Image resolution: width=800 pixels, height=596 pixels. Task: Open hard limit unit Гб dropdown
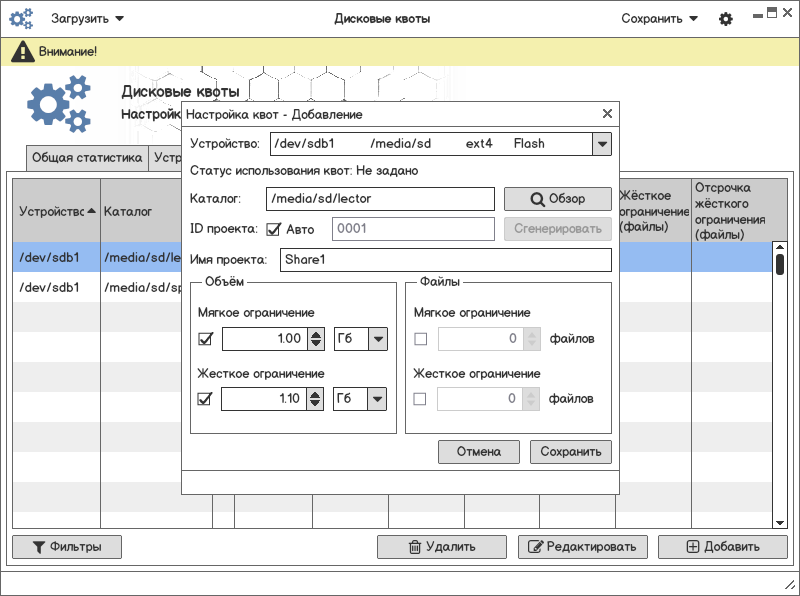point(377,399)
